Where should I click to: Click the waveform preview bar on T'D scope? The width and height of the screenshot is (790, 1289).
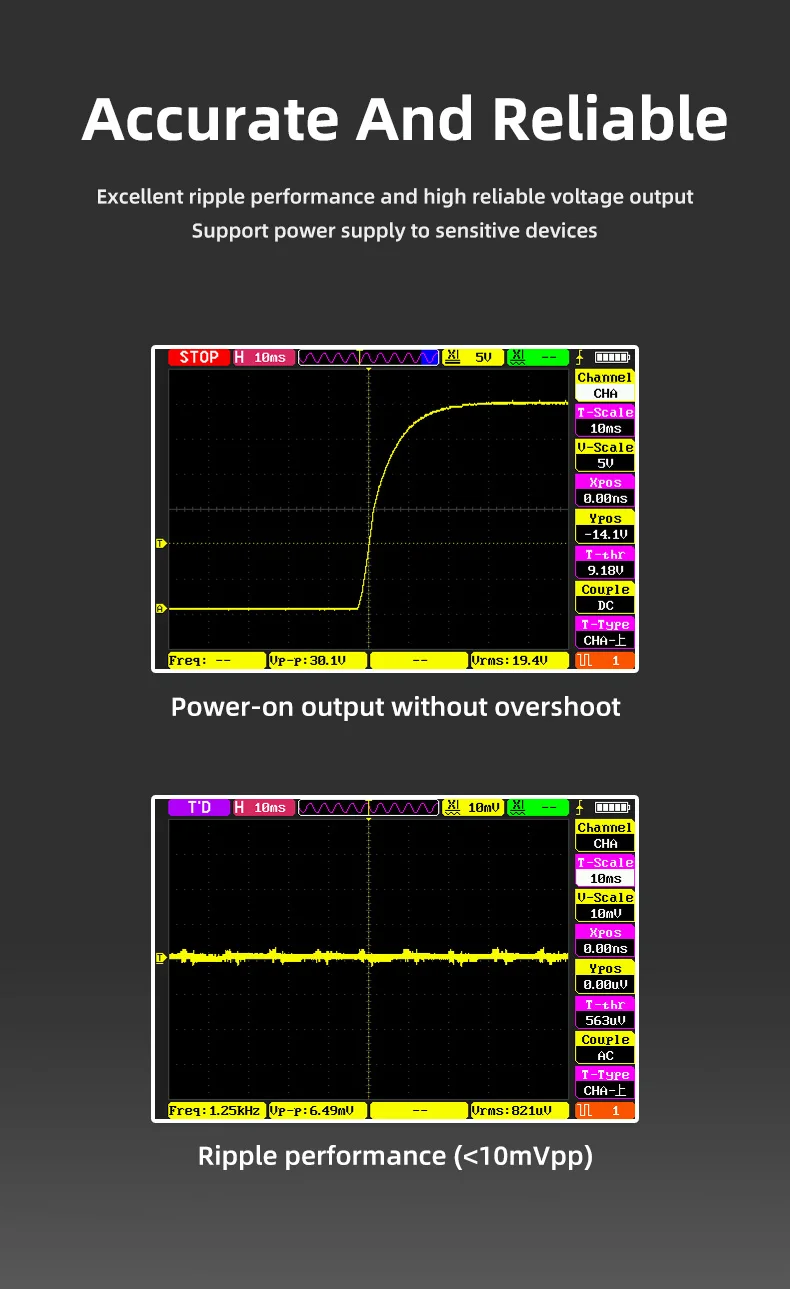pos(369,807)
